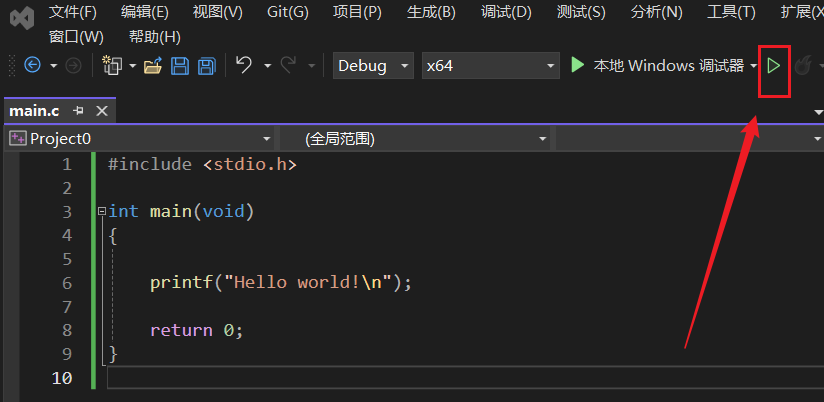Click the #include <stdio.h> line
This screenshot has height=402, width=824.
(202, 164)
